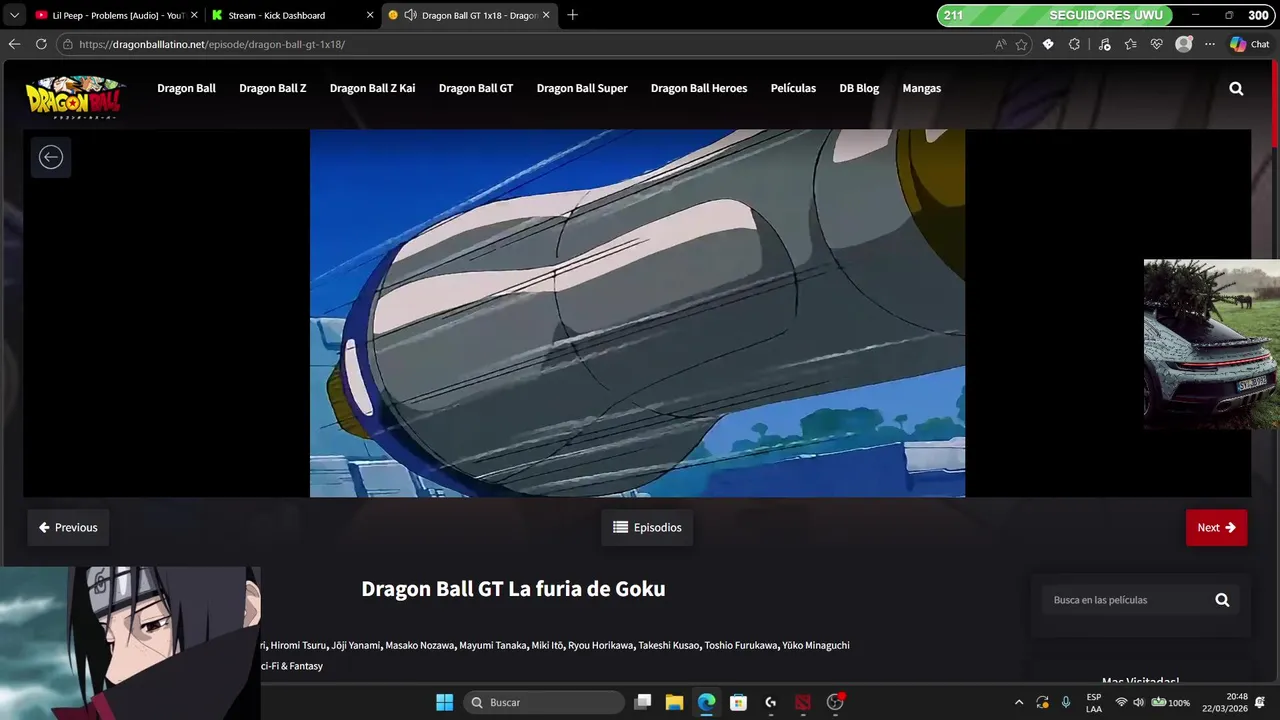Click the Porsche car ad thumbnail
The image size is (1280, 720).
click(1212, 345)
